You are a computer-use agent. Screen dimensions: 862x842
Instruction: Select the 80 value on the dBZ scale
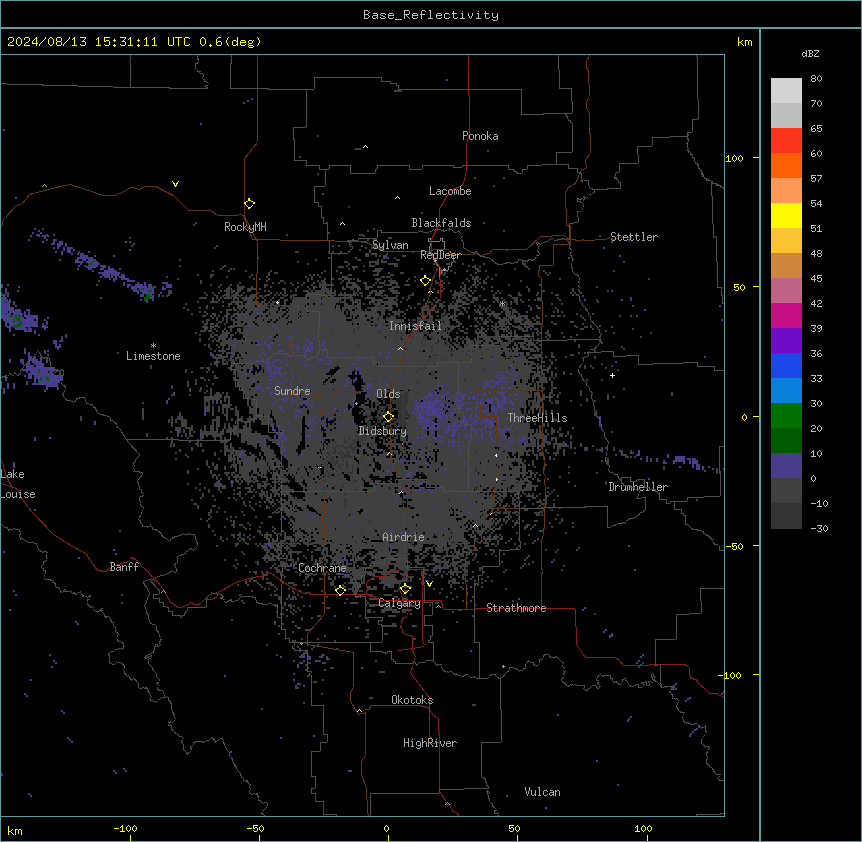point(816,79)
